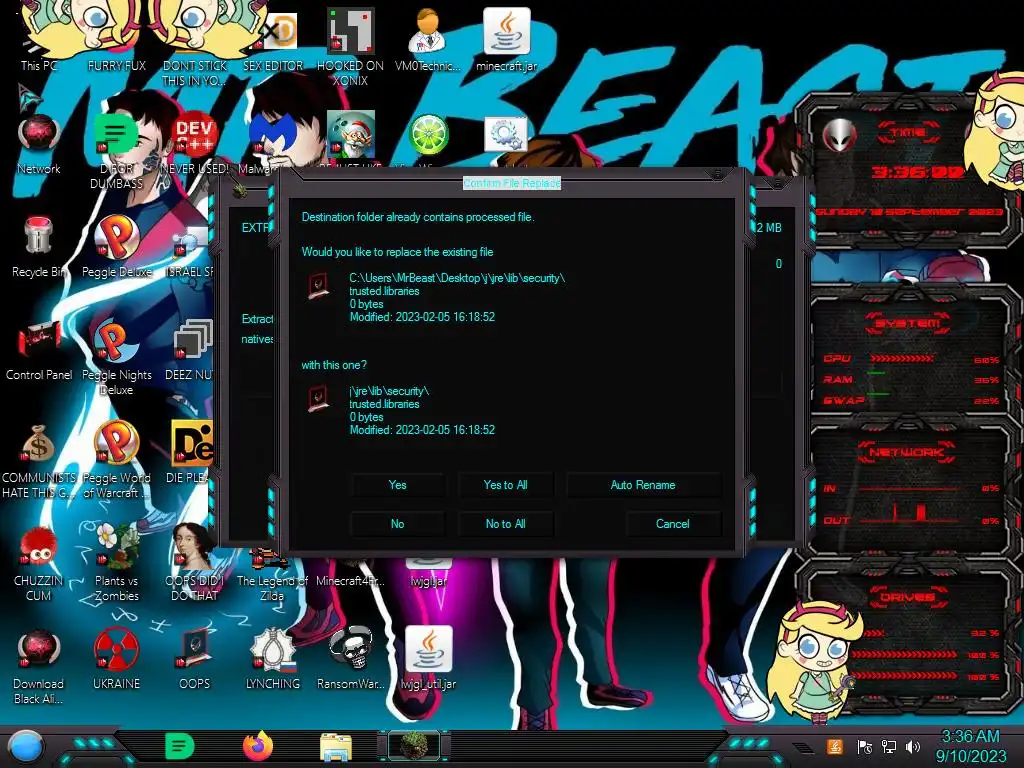
Task: Open the HOOKED ON XONIX shortcut
Action: (350, 47)
